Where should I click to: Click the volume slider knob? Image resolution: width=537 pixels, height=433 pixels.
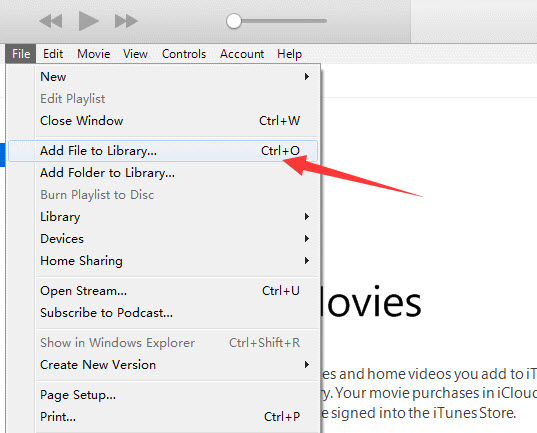point(234,21)
